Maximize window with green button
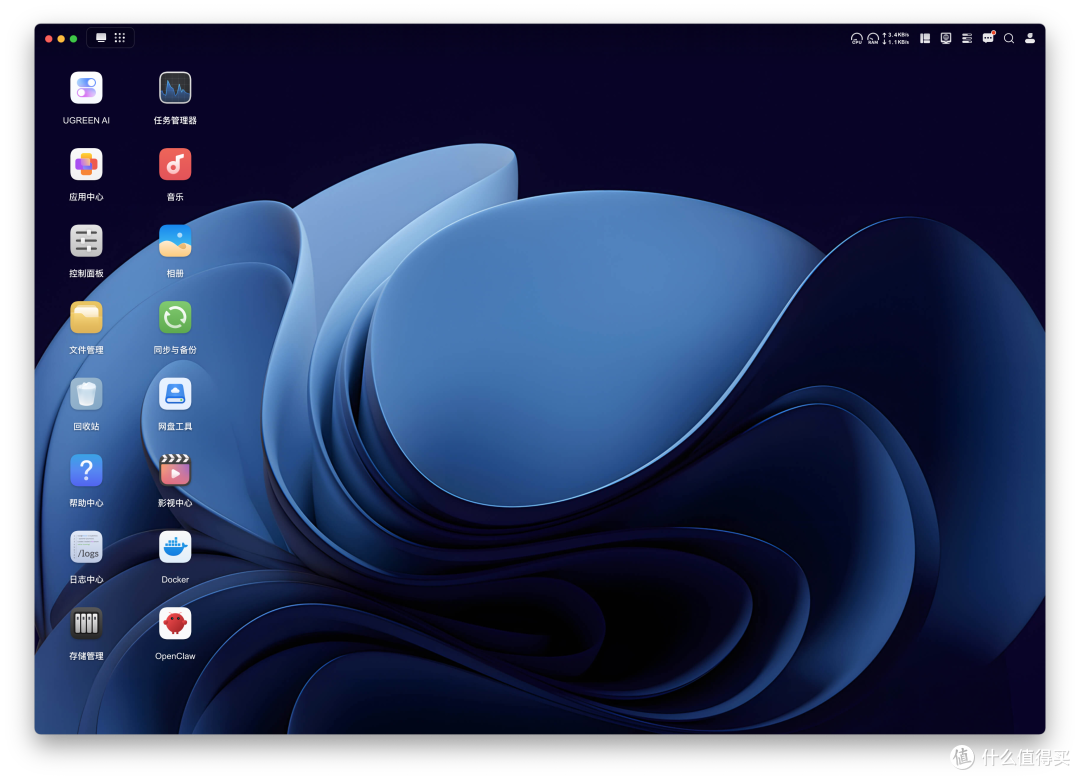 pyautogui.click(x=74, y=39)
